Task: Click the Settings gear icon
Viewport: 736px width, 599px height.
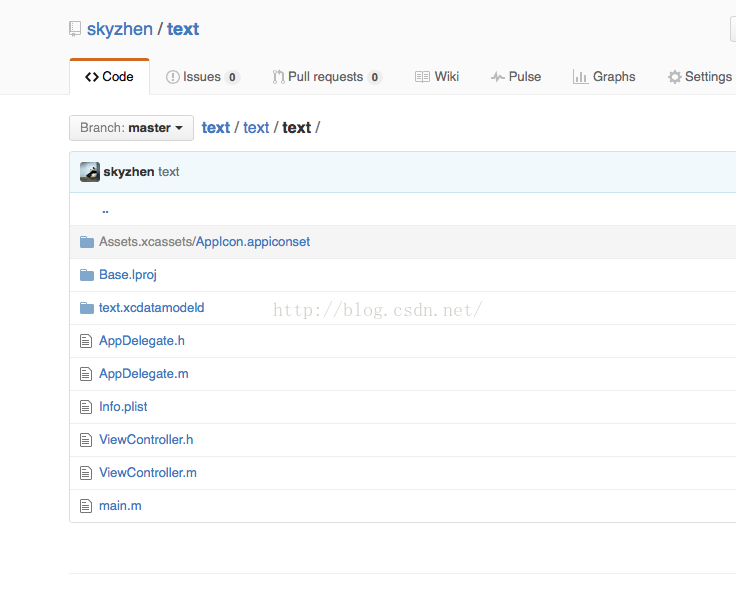Action: (675, 77)
